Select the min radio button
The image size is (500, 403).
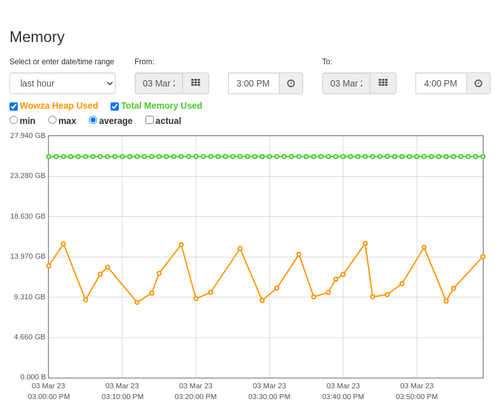coord(14,120)
